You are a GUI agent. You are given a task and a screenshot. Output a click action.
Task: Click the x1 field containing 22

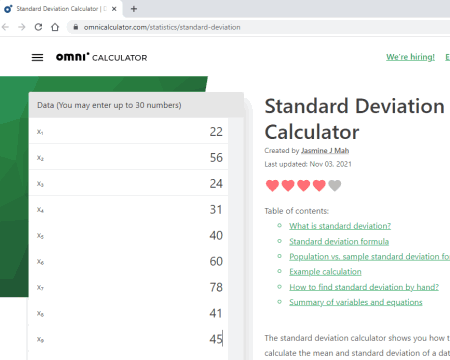128,131
